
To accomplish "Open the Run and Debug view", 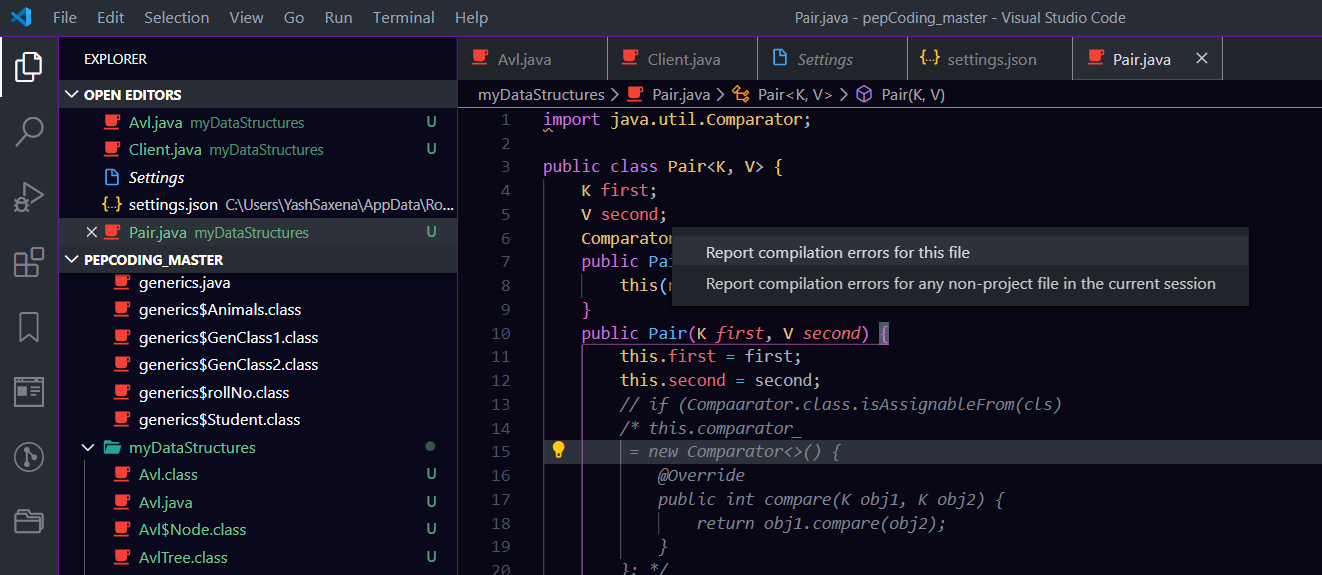I will tap(29, 197).
